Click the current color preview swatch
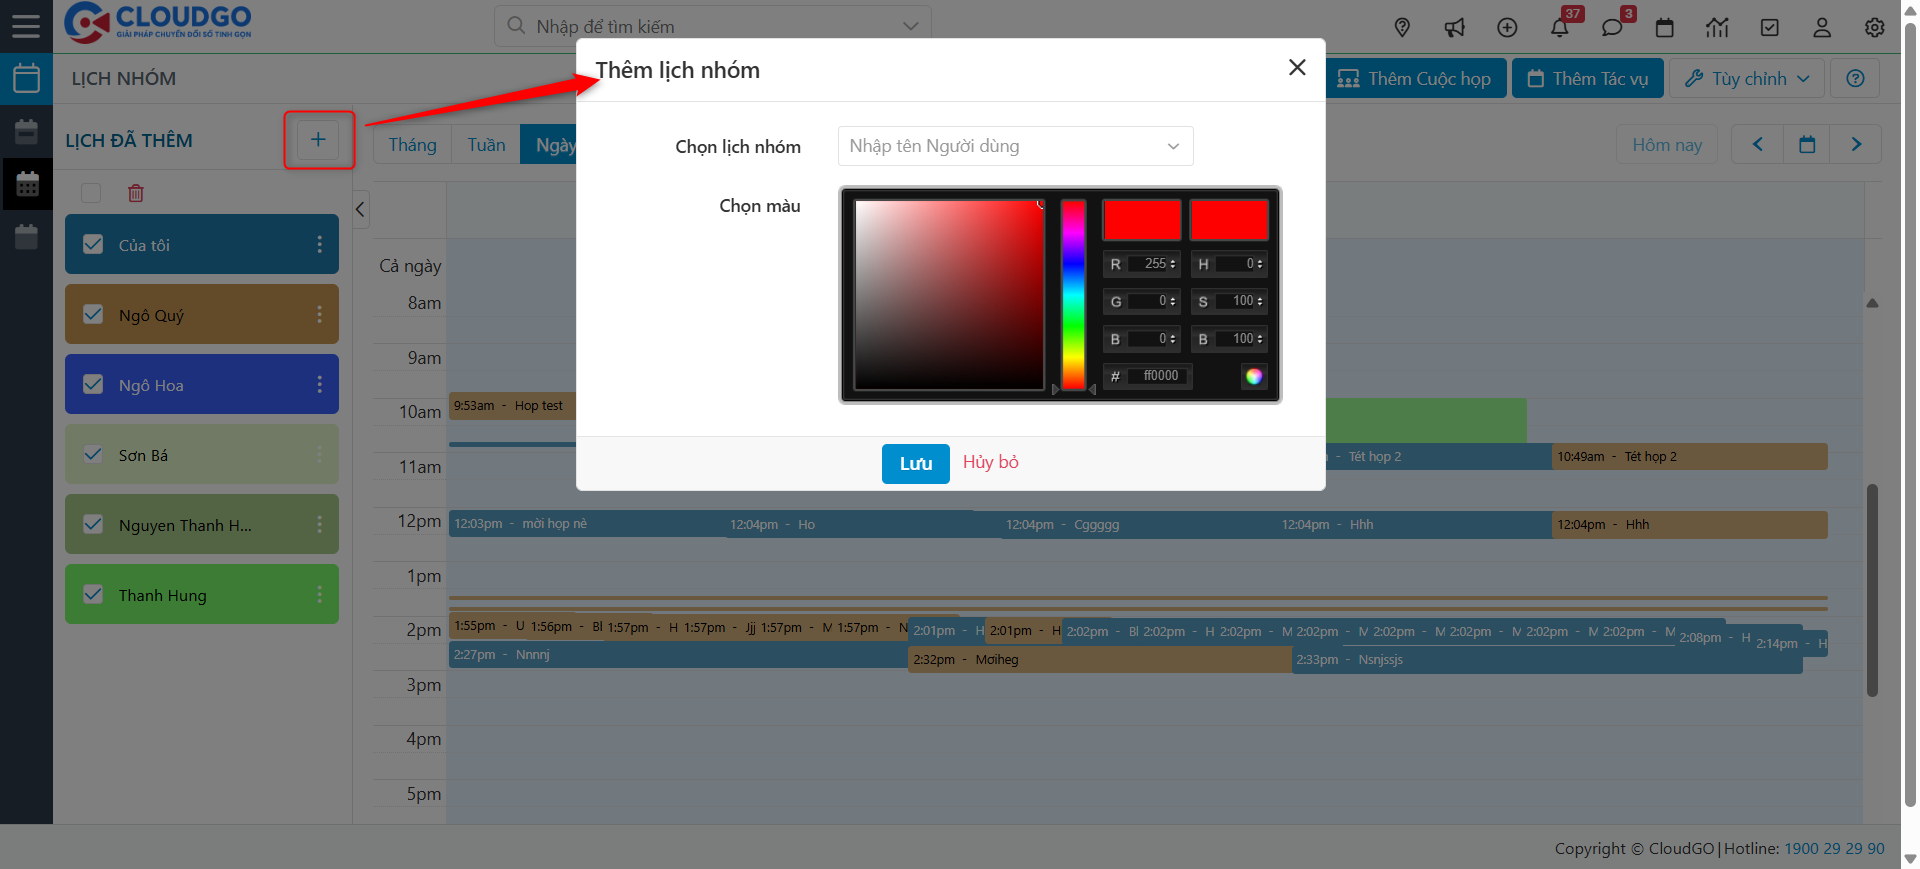The image size is (1920, 869). point(1229,219)
